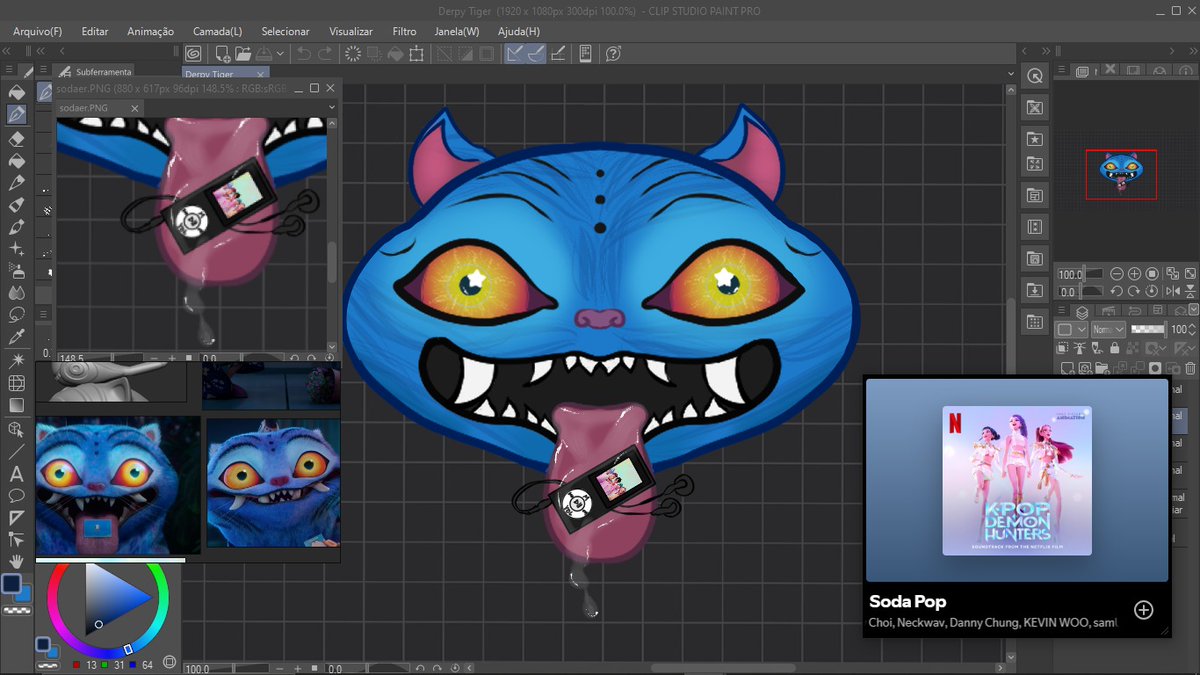This screenshot has height=675, width=1200.
Task: Open the Subferramenta palette hamburger menu
Action: pyautogui.click(x=44, y=71)
